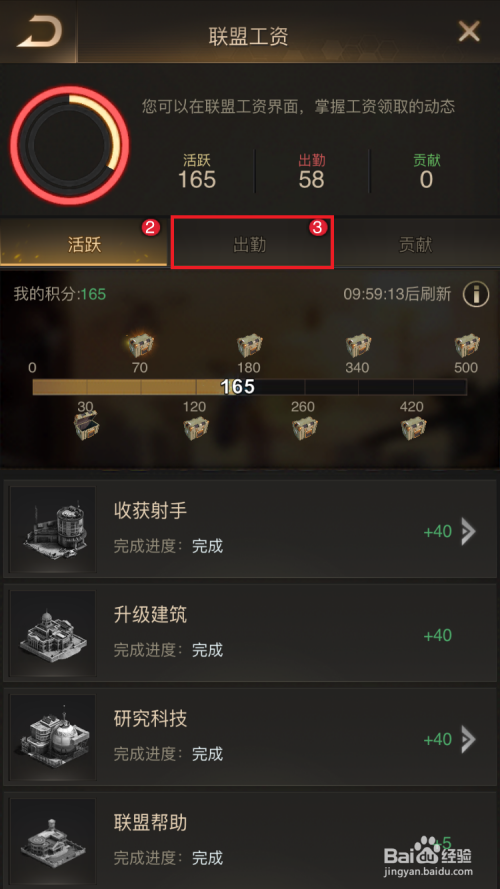Claim the 70-point reward chest
Viewport: 500px width, 889px height.
pyautogui.click(x=139, y=344)
